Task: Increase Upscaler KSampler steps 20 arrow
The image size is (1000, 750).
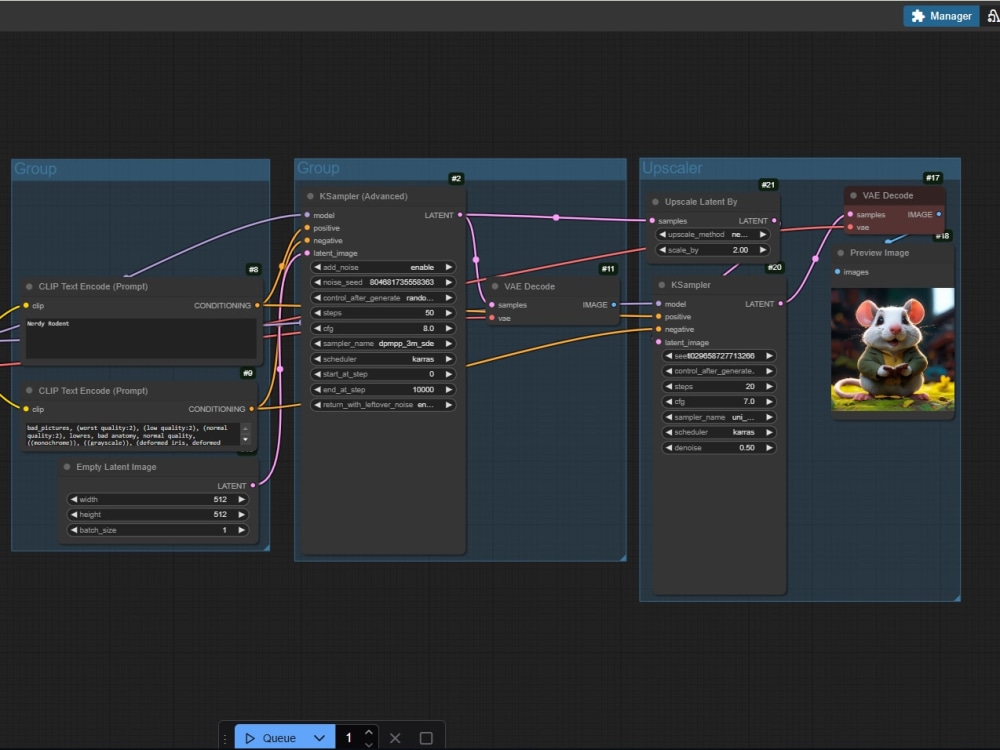Action: [769, 386]
